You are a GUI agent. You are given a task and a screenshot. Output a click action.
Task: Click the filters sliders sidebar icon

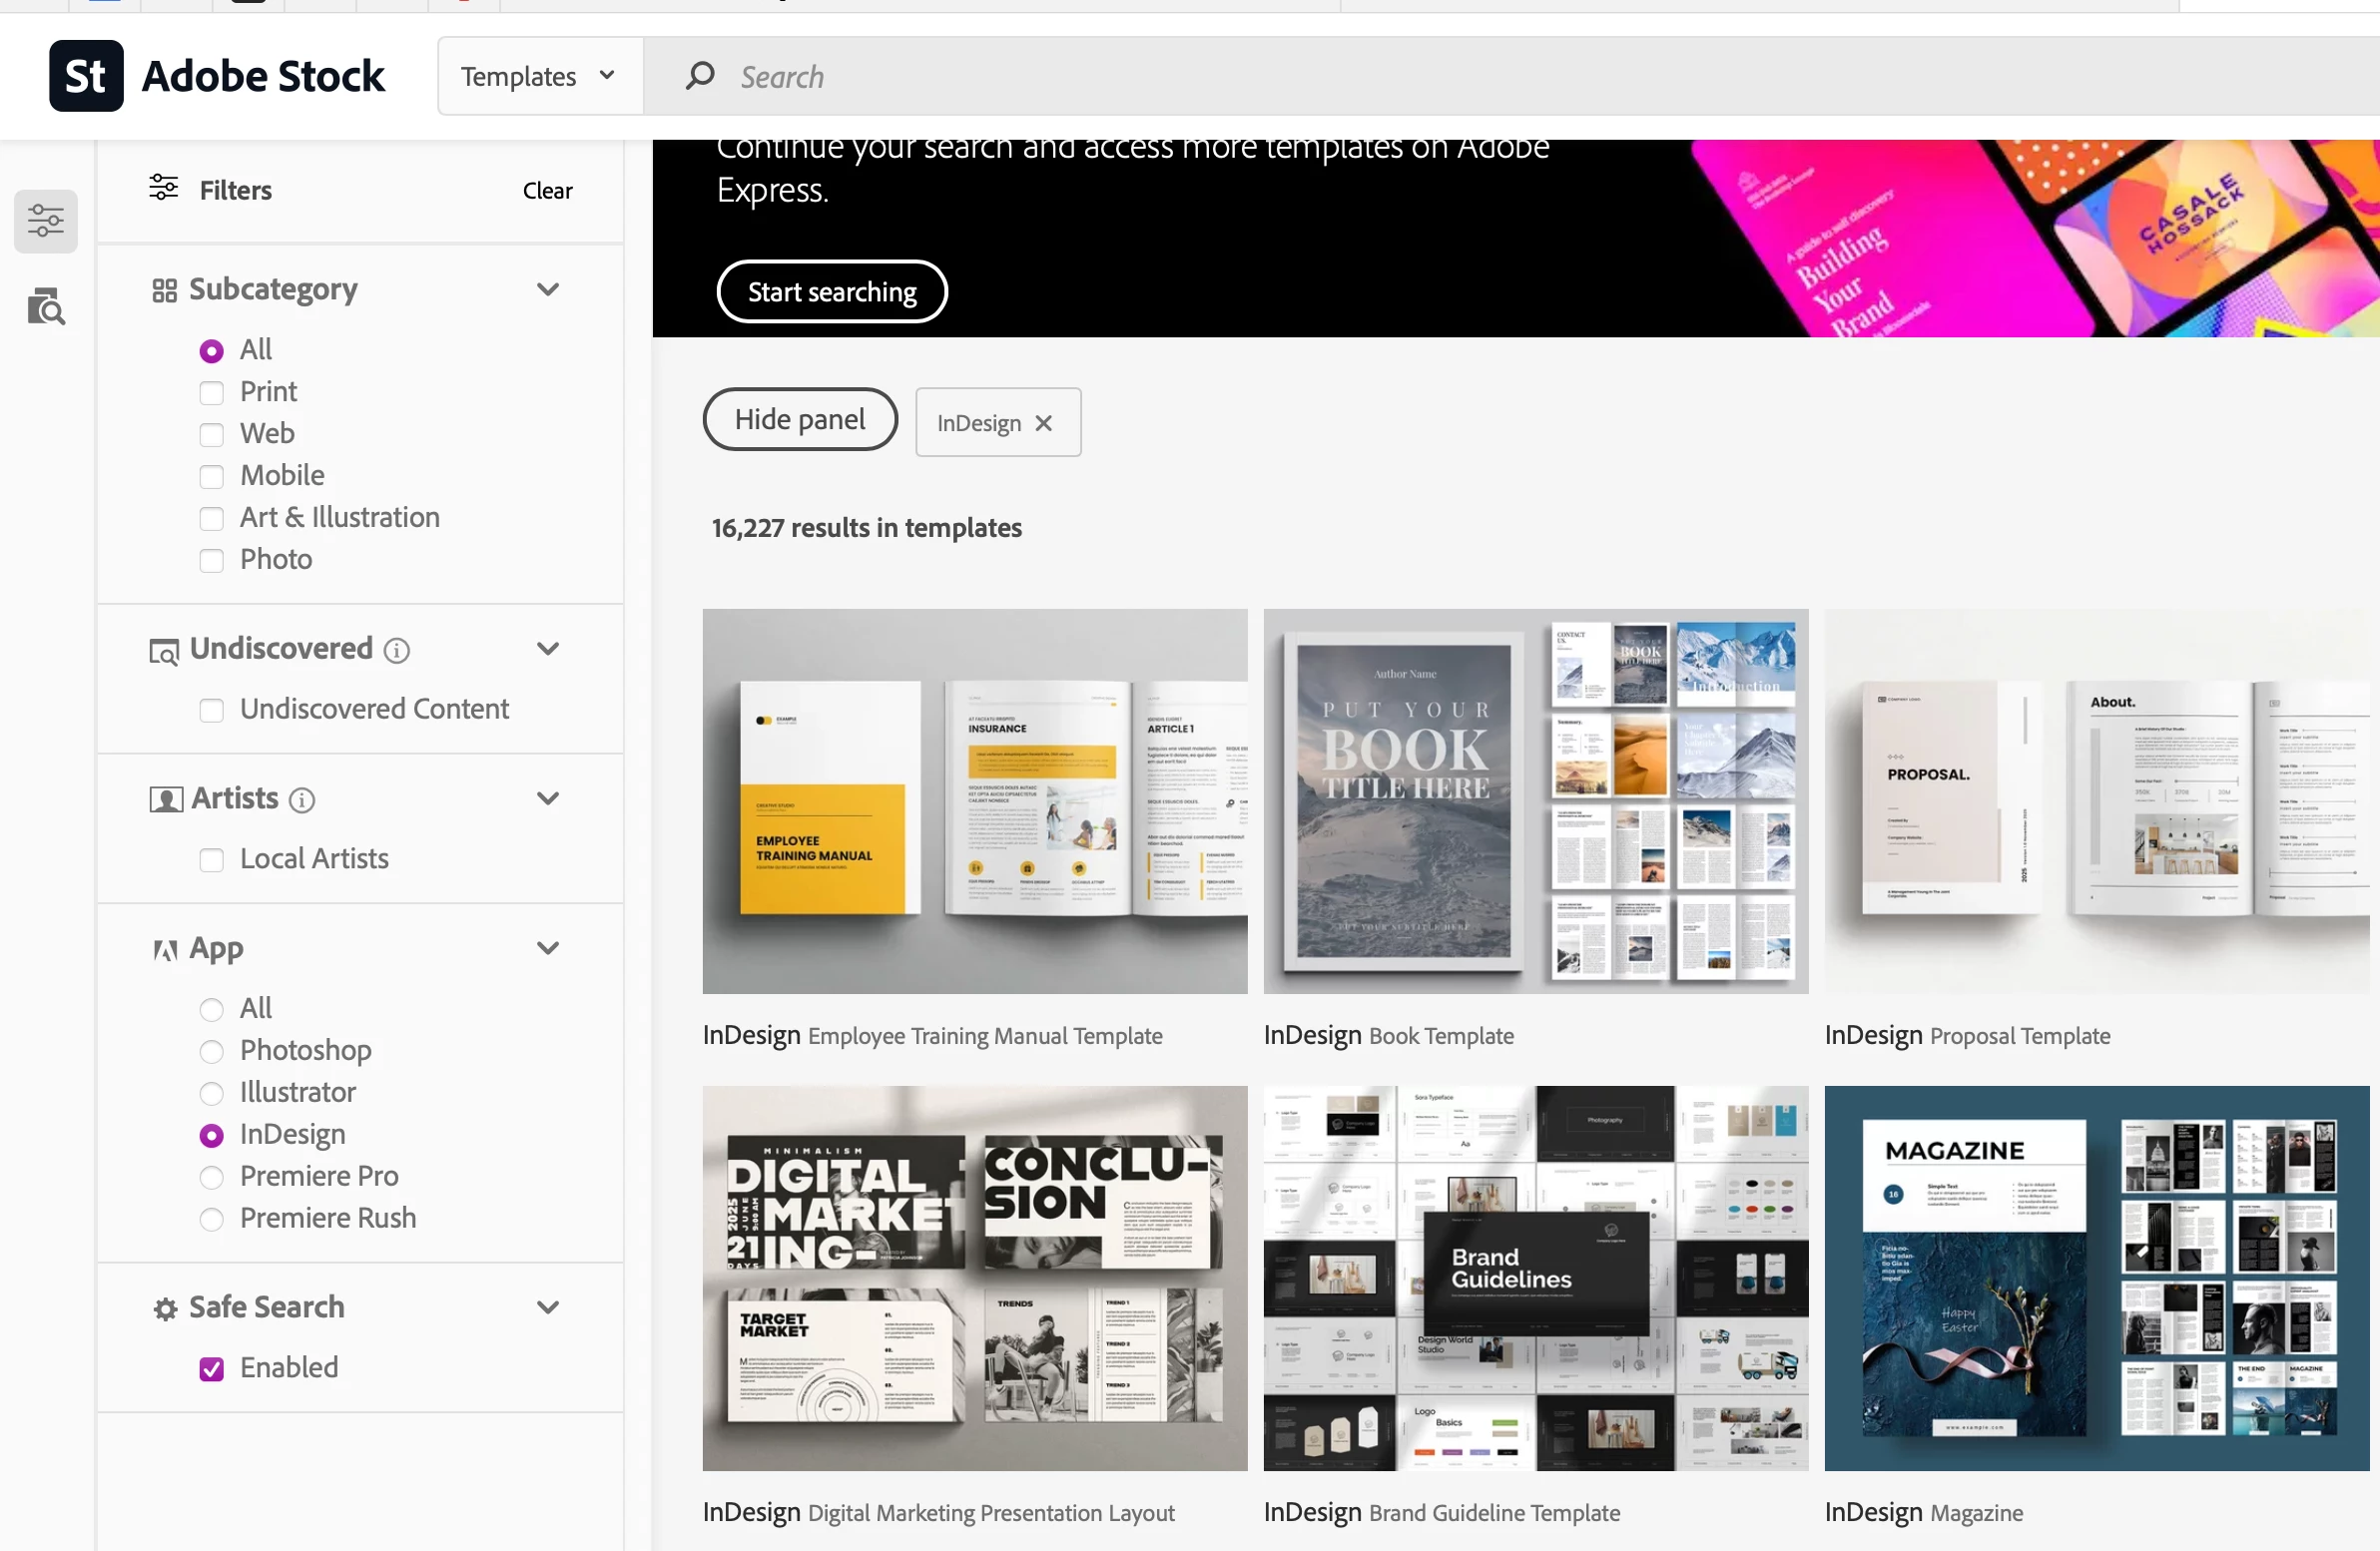point(46,220)
